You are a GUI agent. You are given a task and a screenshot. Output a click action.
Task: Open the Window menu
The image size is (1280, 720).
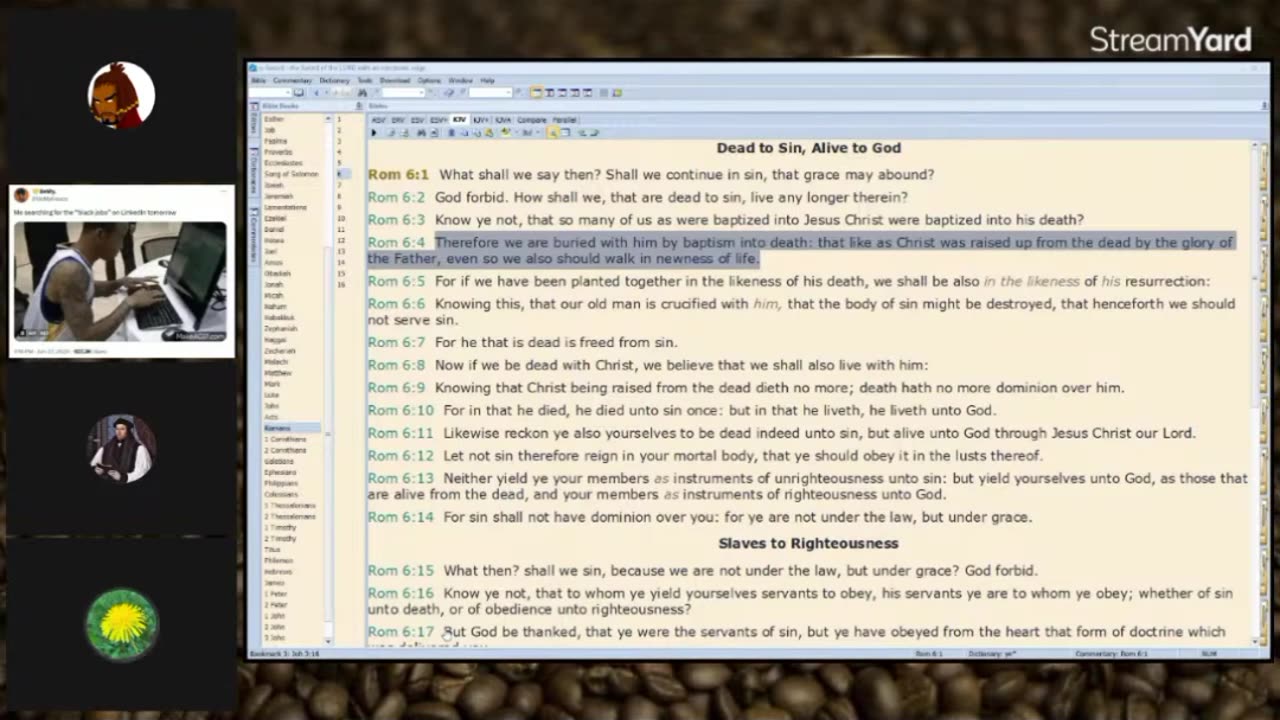[460, 81]
